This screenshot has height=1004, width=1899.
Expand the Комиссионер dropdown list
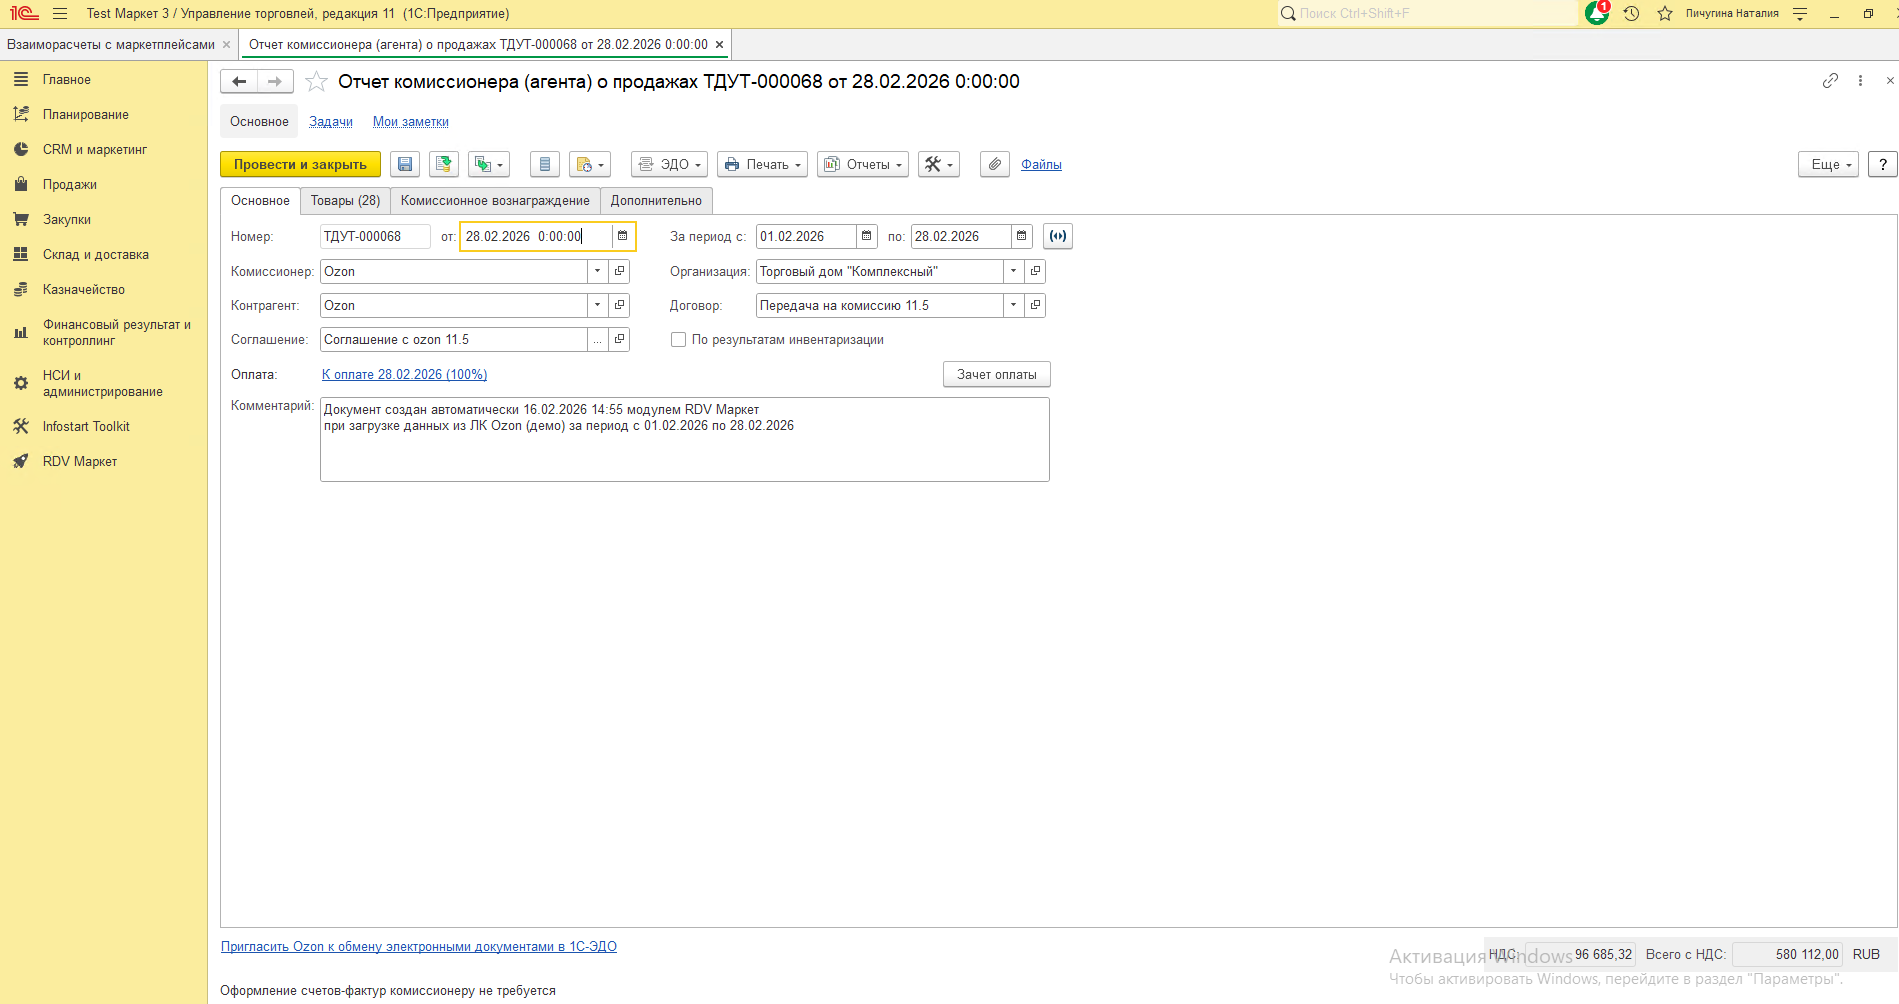click(597, 272)
